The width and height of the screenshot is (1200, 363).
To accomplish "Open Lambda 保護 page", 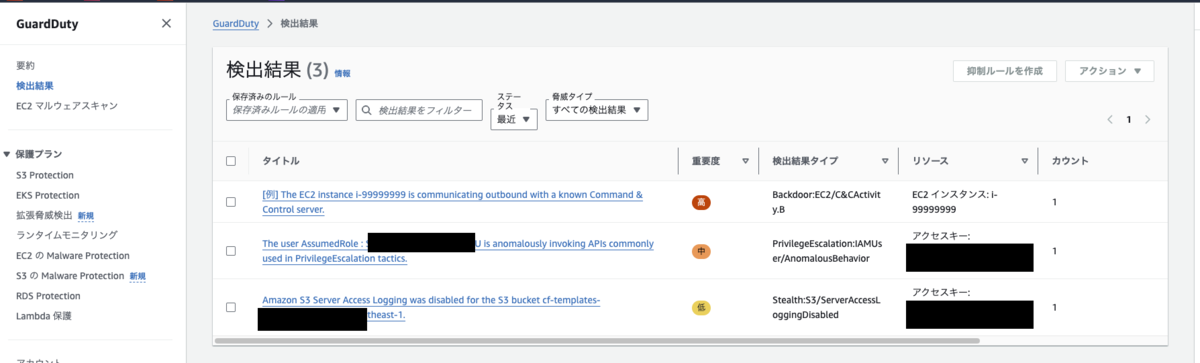I will [x=44, y=315].
